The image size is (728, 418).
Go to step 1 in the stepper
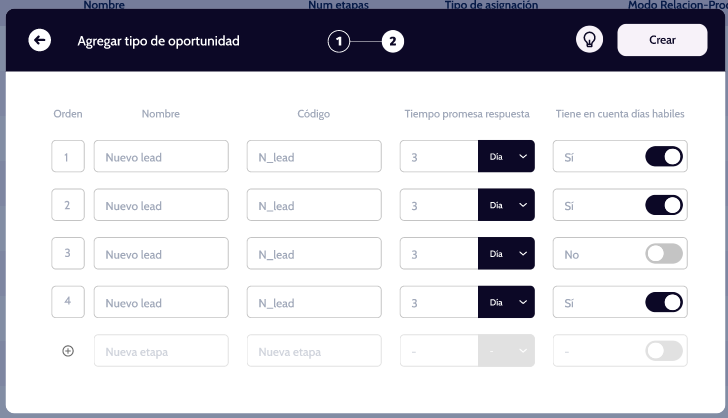339,41
